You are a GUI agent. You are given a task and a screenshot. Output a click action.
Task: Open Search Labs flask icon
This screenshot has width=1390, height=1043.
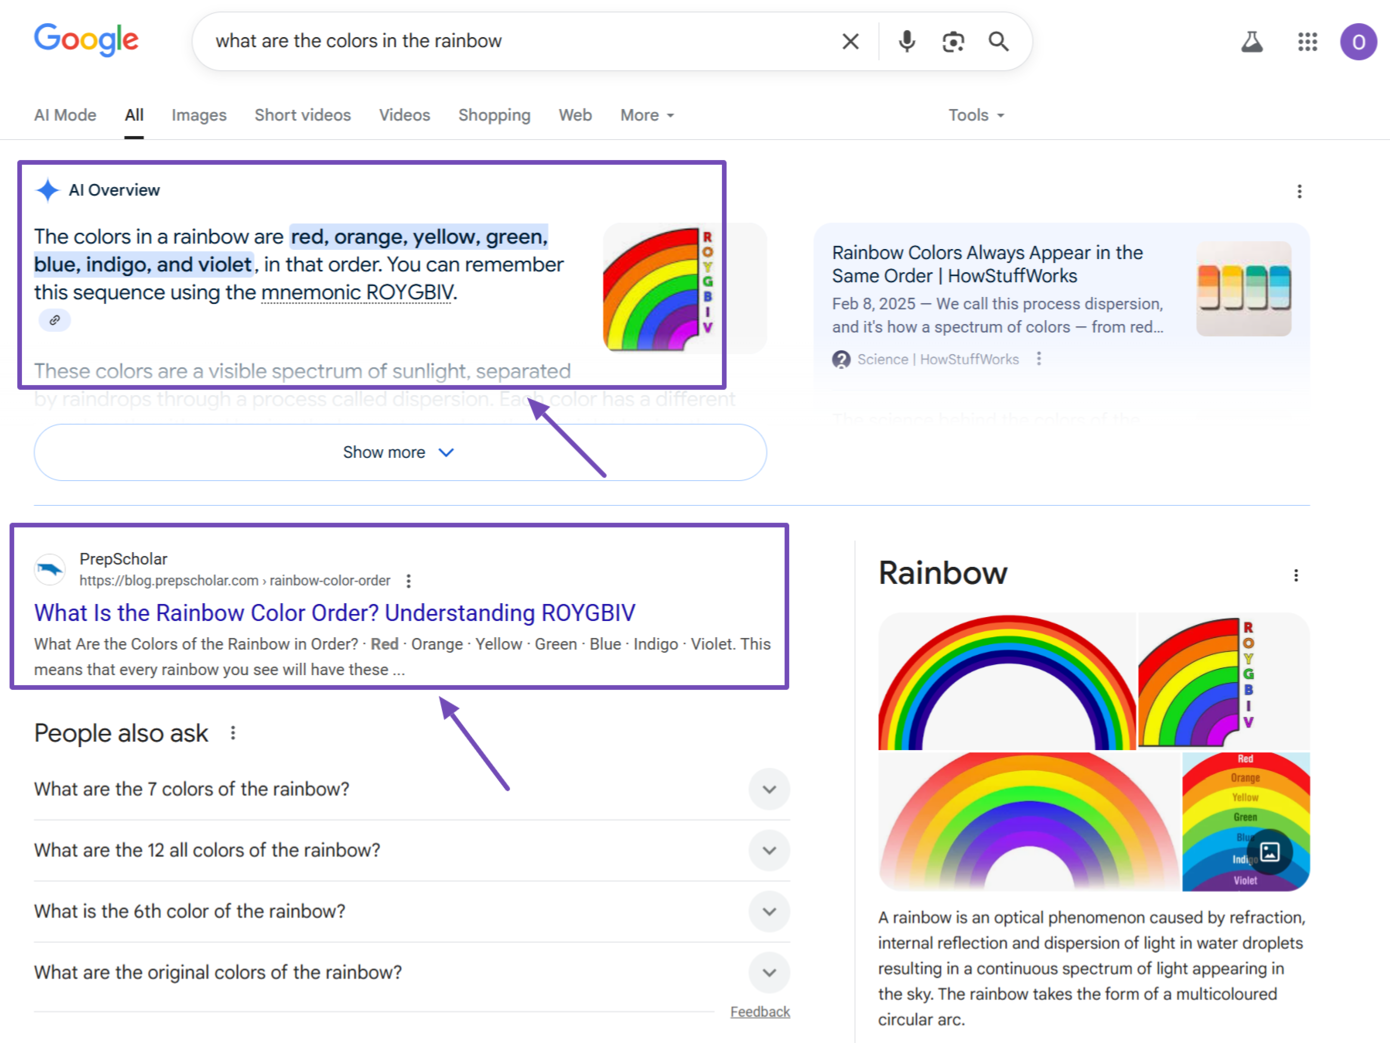point(1252,41)
